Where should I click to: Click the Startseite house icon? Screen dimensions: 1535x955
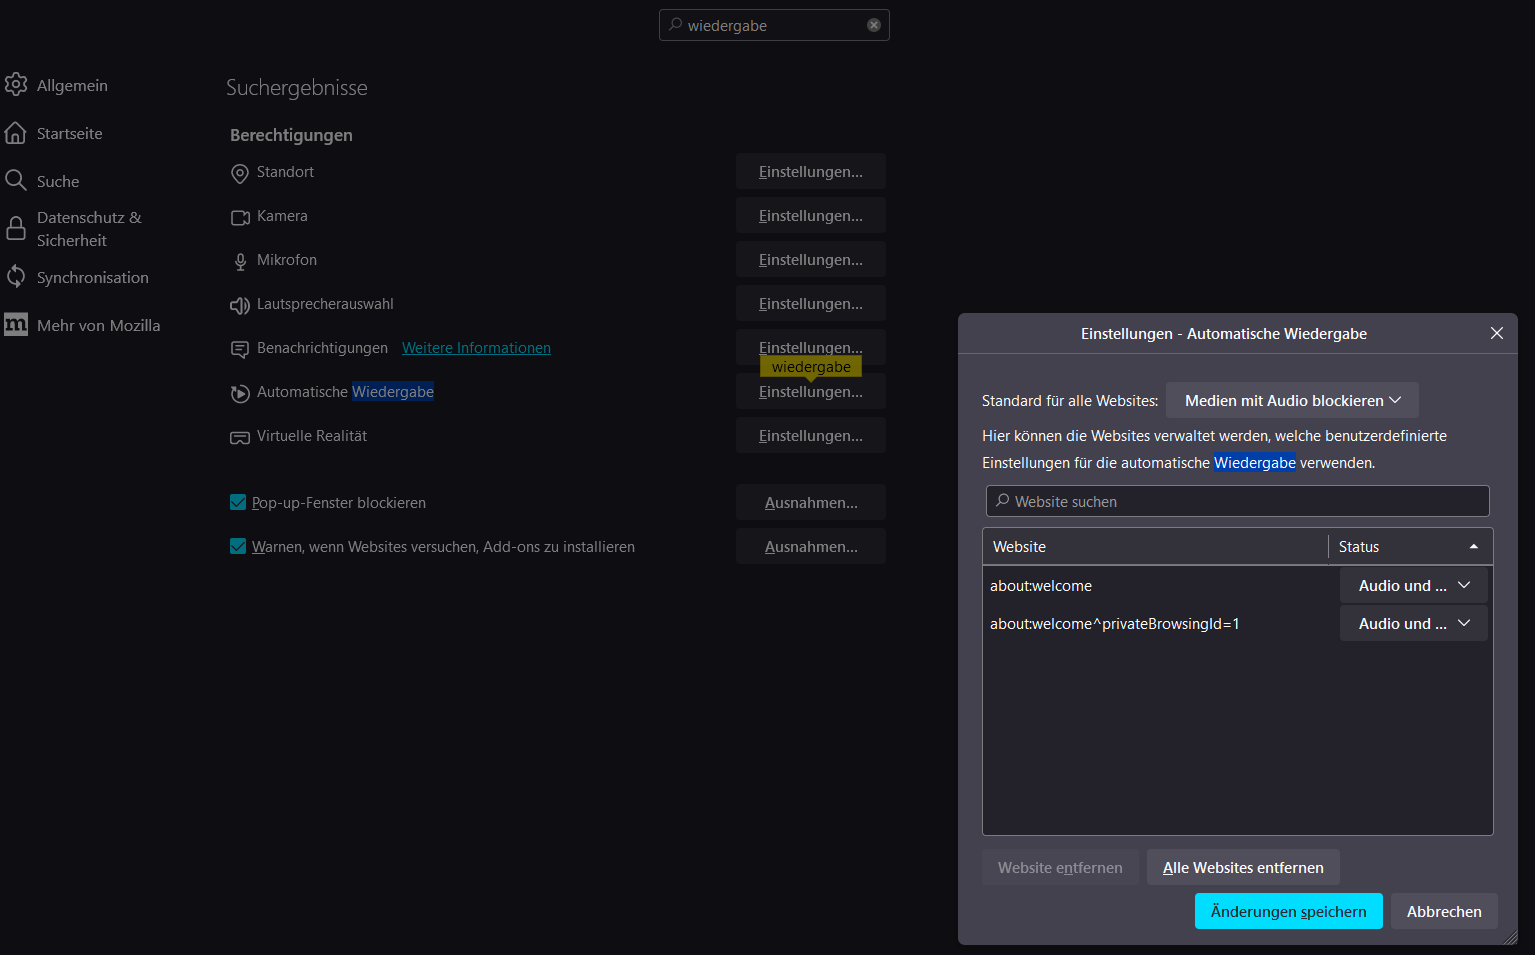pos(16,133)
